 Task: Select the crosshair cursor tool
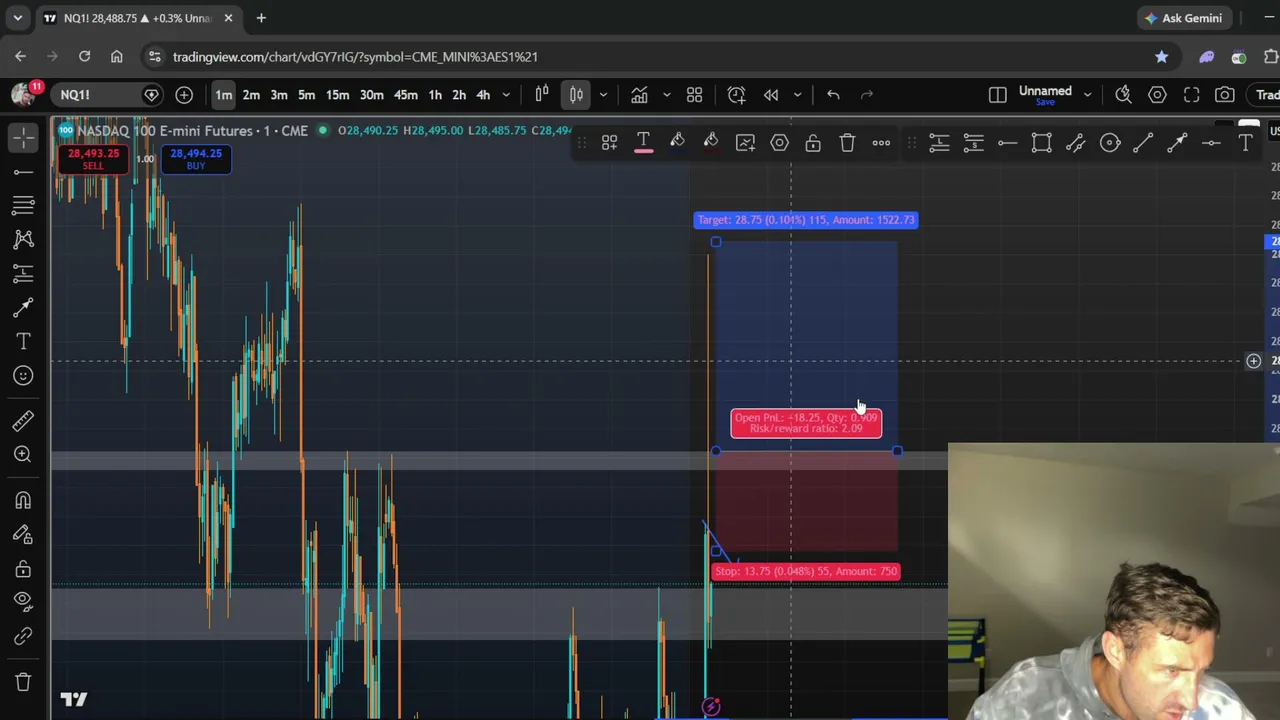coord(23,138)
